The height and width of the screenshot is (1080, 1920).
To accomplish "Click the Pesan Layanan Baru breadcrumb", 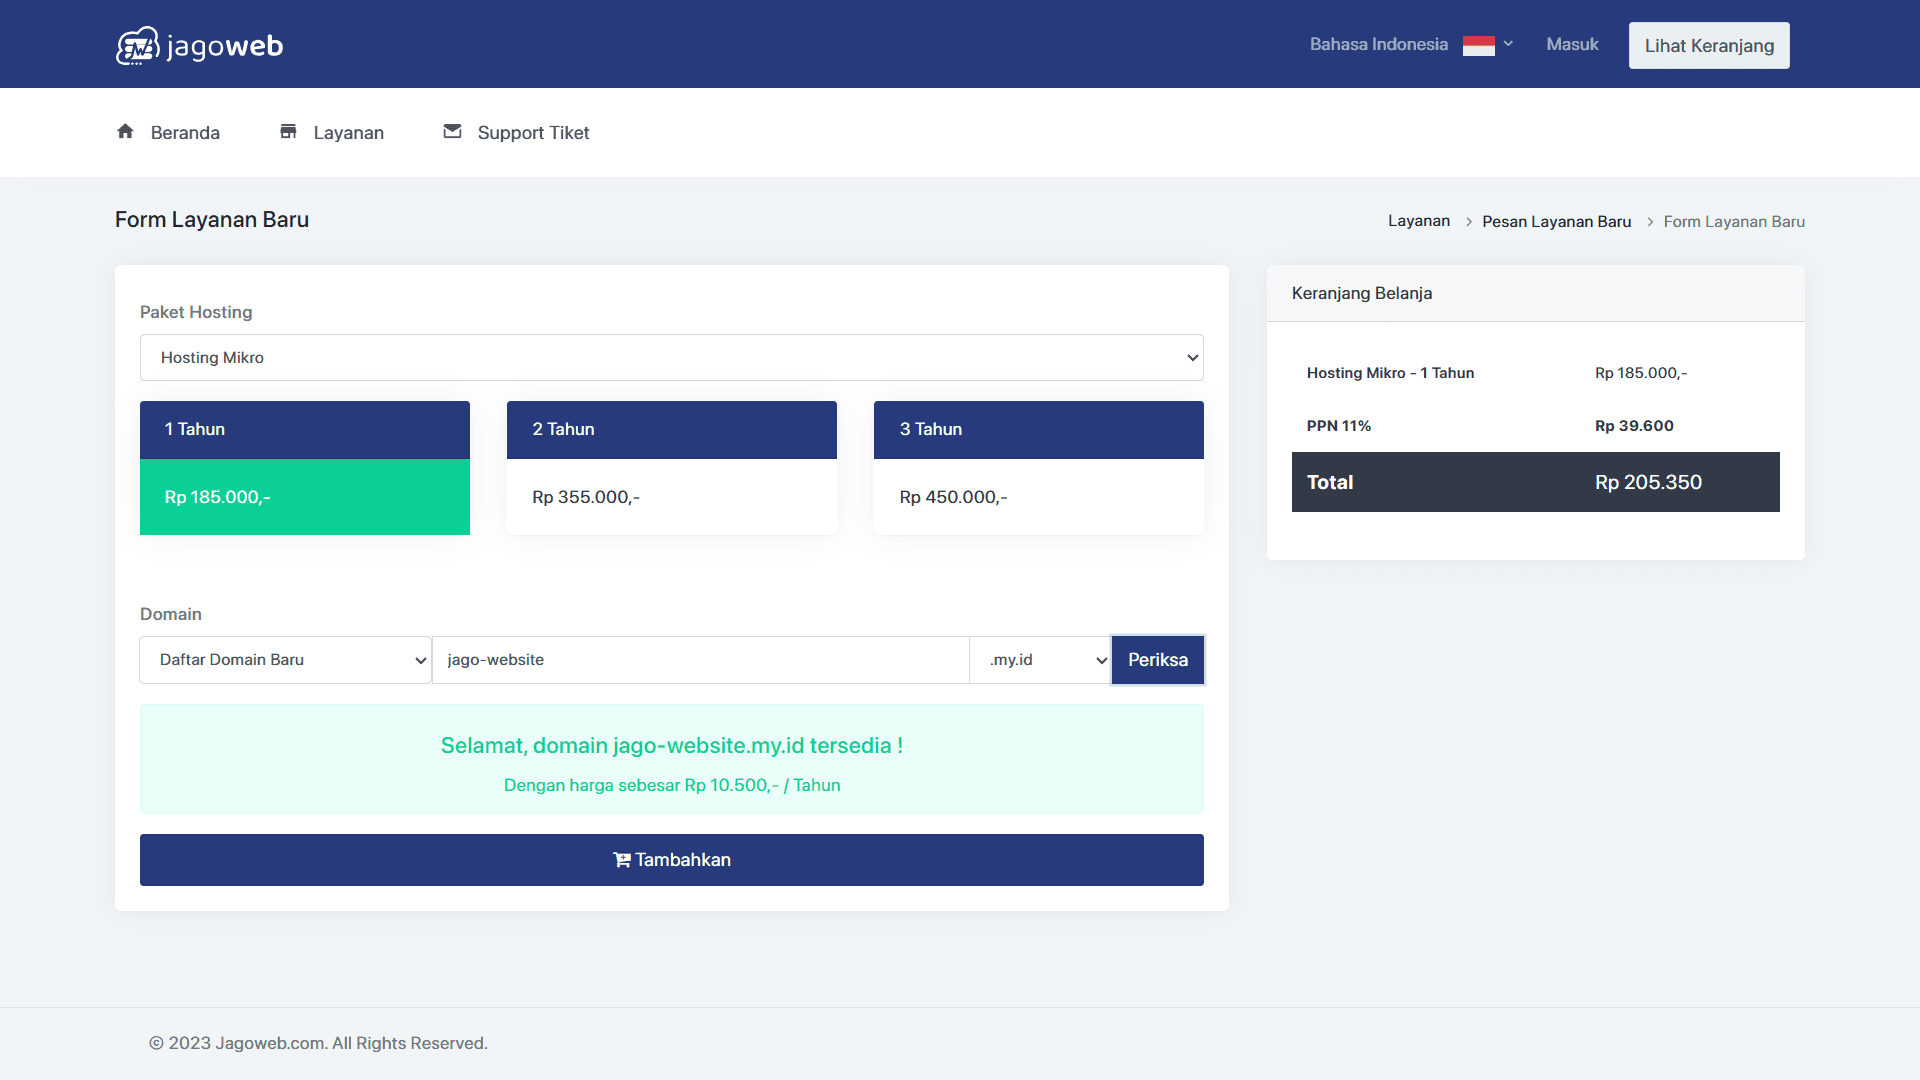I will [x=1556, y=222].
